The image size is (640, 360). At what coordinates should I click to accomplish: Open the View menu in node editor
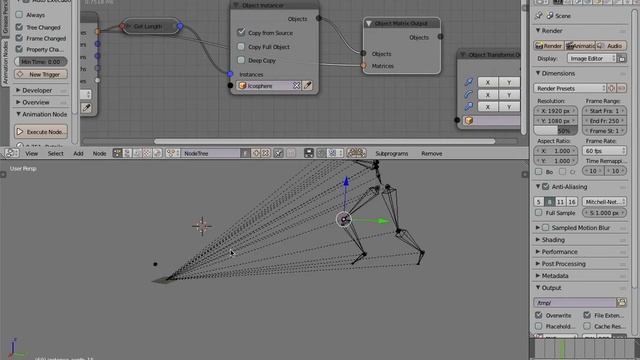tap(31, 153)
